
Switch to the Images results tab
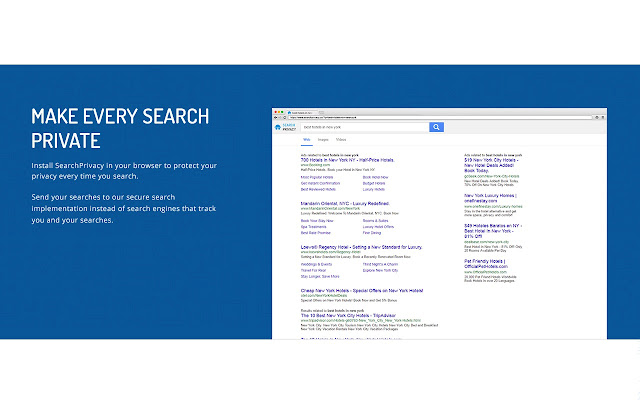(x=323, y=140)
